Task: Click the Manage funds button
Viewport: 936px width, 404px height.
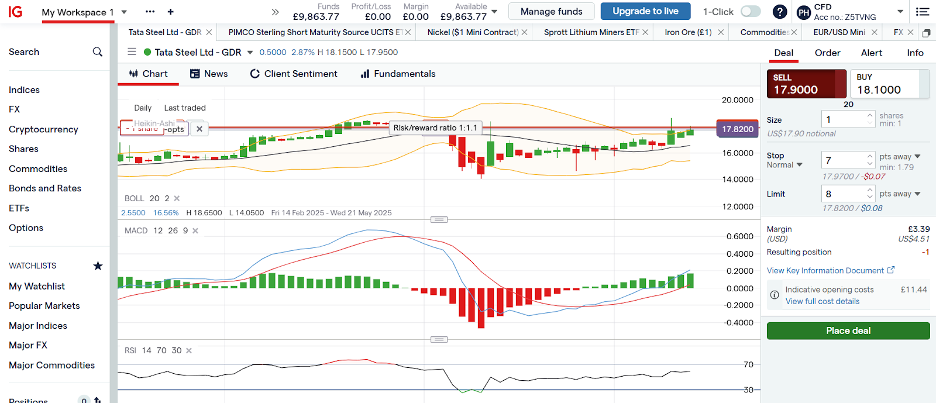Action: [552, 11]
